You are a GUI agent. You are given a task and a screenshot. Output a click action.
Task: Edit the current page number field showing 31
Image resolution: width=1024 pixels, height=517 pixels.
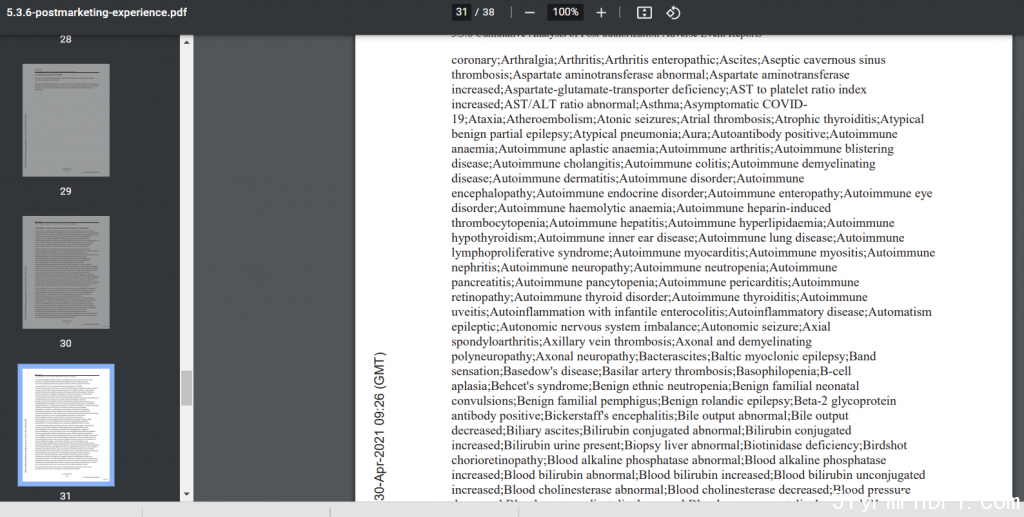[x=462, y=12]
